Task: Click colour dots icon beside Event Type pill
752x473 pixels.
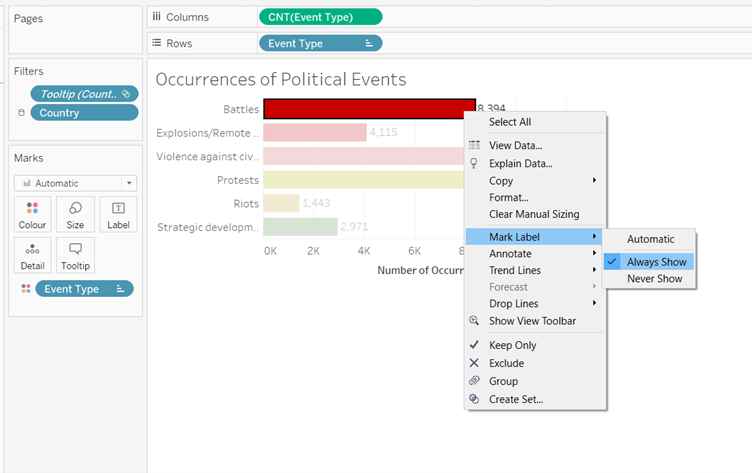Action: coord(26,288)
